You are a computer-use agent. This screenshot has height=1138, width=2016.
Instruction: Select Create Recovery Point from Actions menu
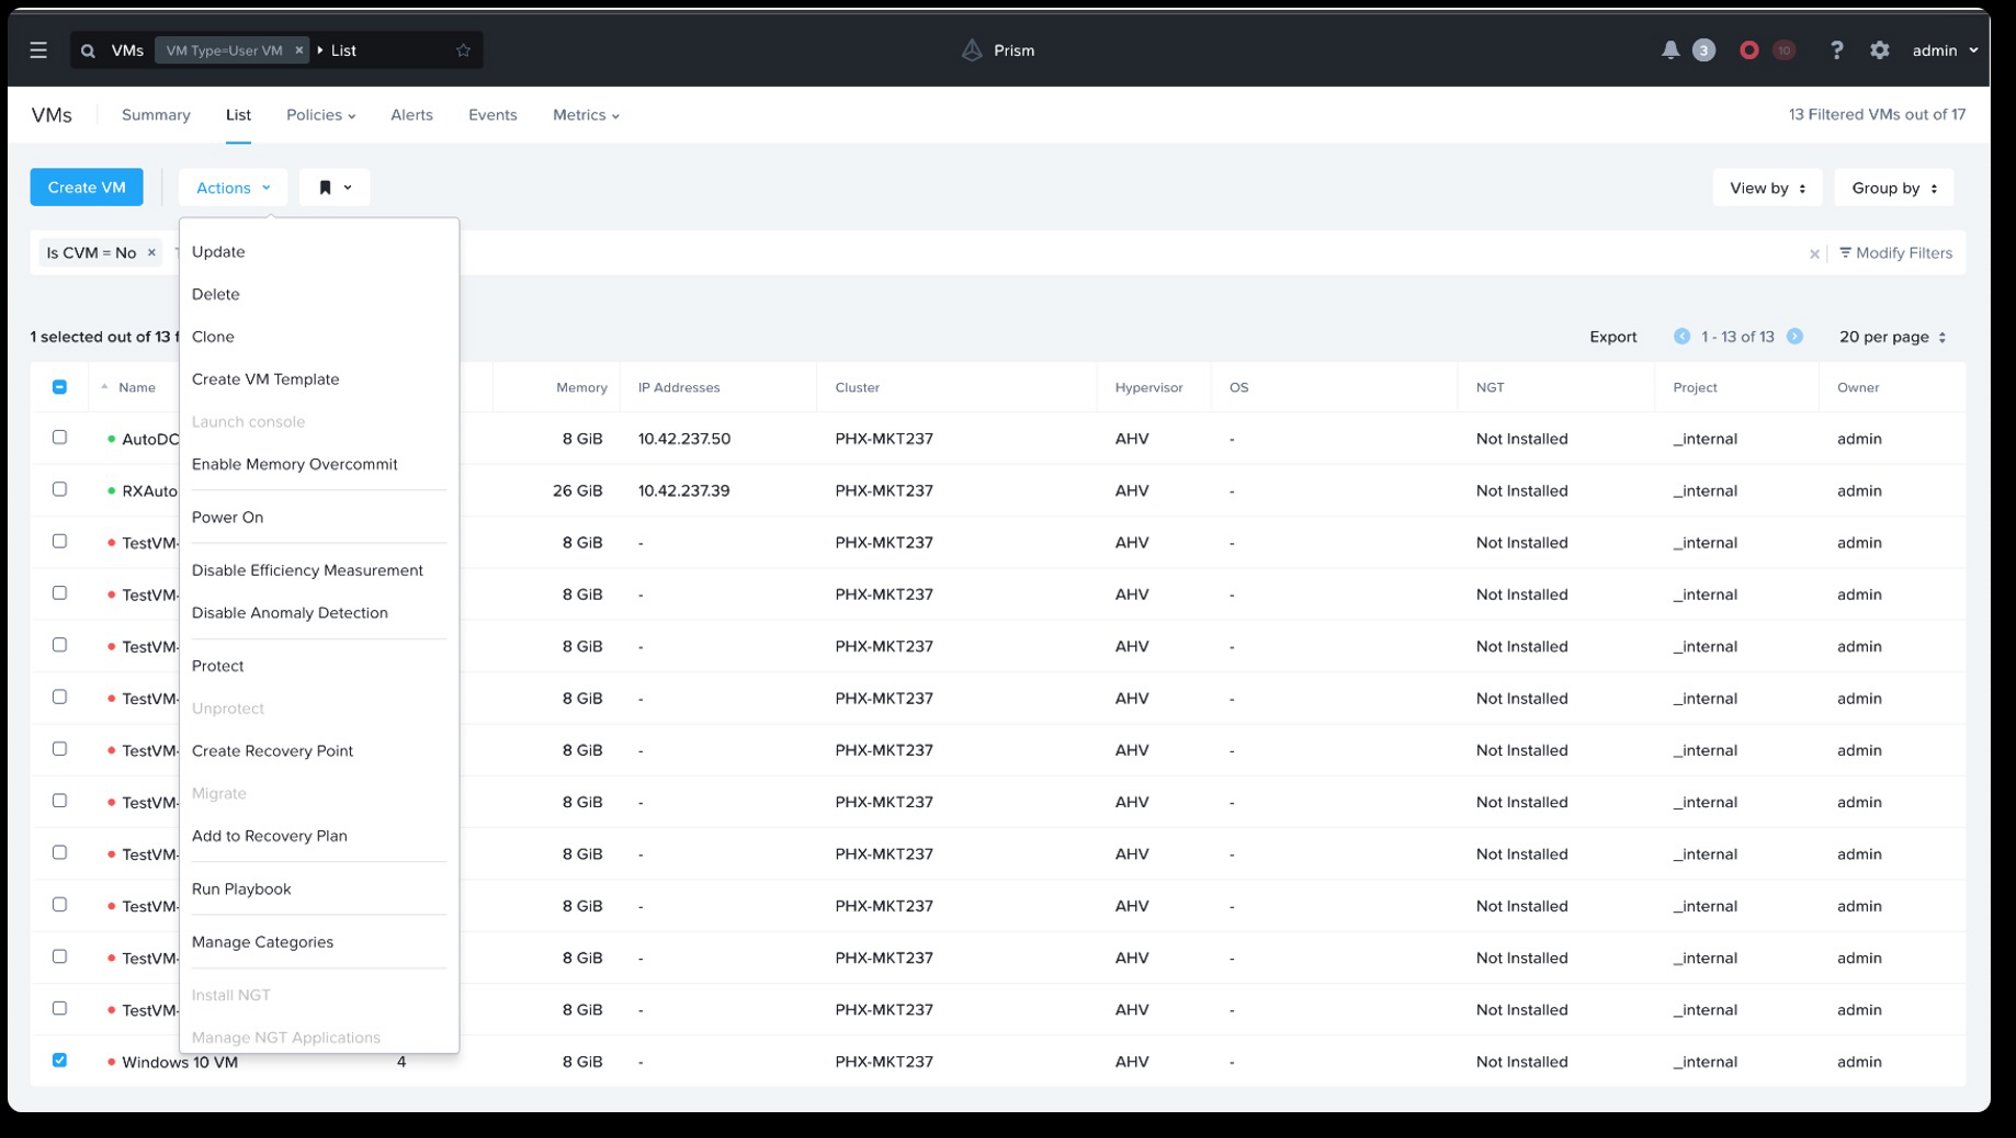pyautogui.click(x=272, y=750)
